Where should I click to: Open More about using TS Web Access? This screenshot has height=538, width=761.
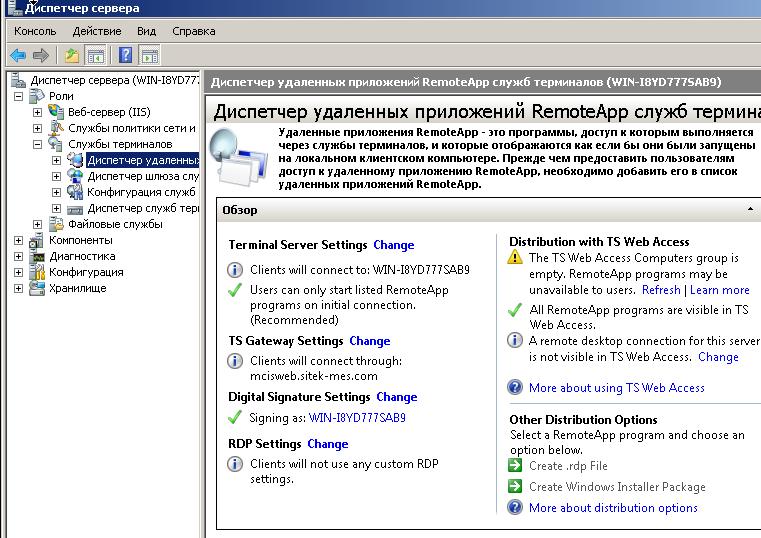point(616,388)
